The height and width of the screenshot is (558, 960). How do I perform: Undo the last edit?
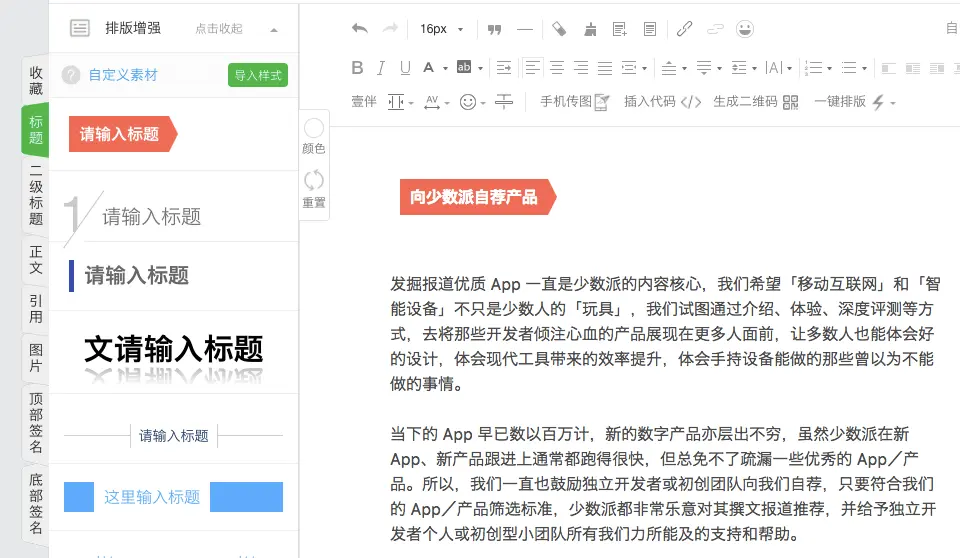click(x=360, y=29)
